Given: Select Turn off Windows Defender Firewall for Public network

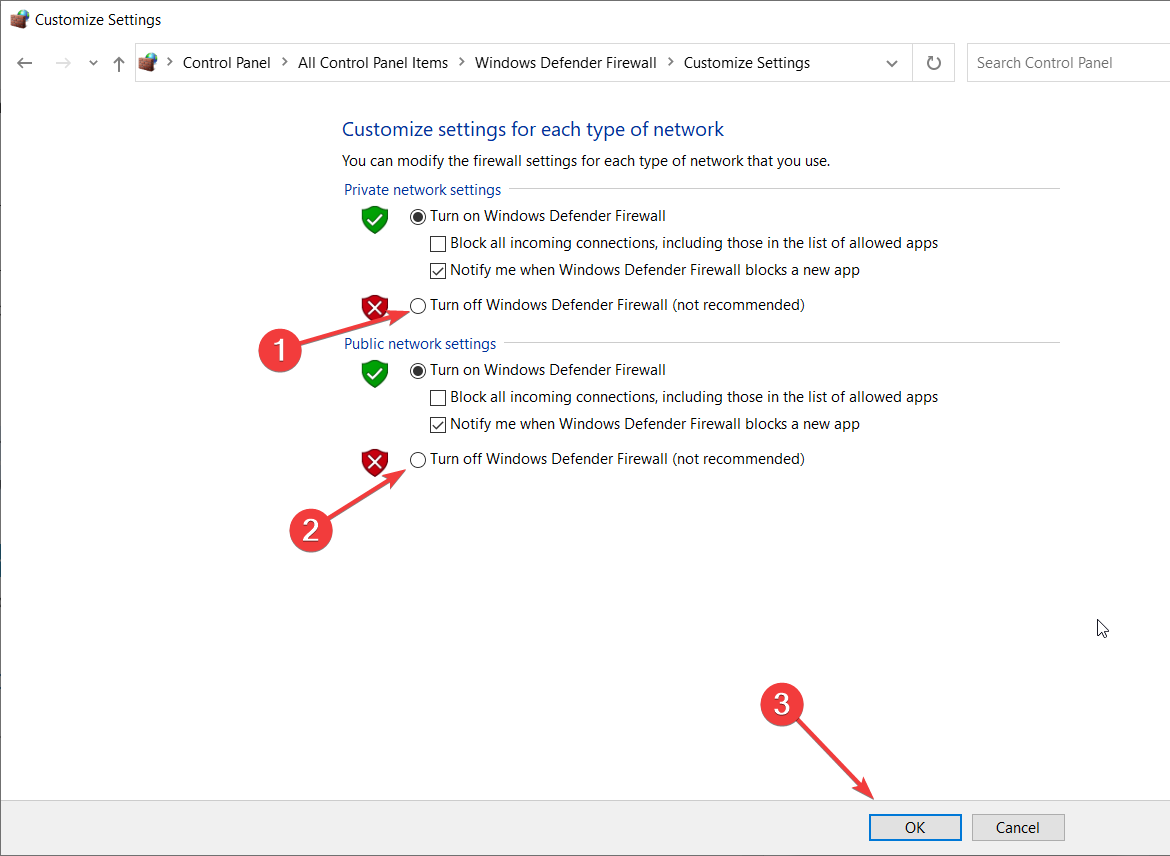Looking at the screenshot, I should pyautogui.click(x=418, y=459).
